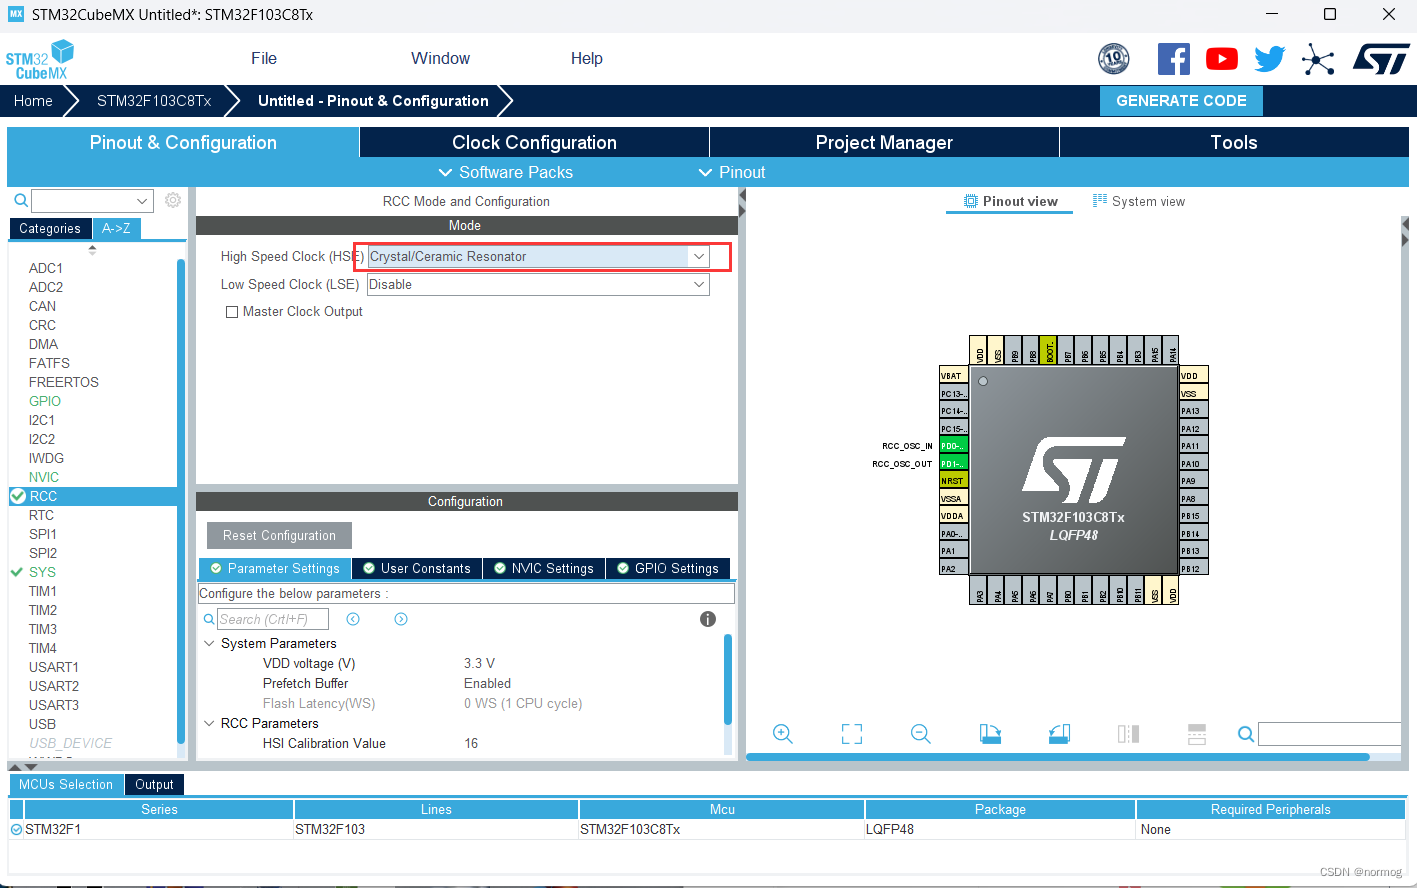Click the horizontal flip chip icon
1417x888 pixels.
point(1128,734)
